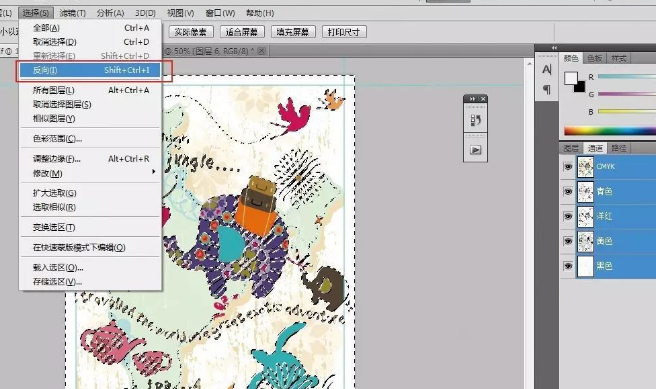Switch to the 路径 tab
The height and width of the screenshot is (389, 656).
(x=618, y=148)
